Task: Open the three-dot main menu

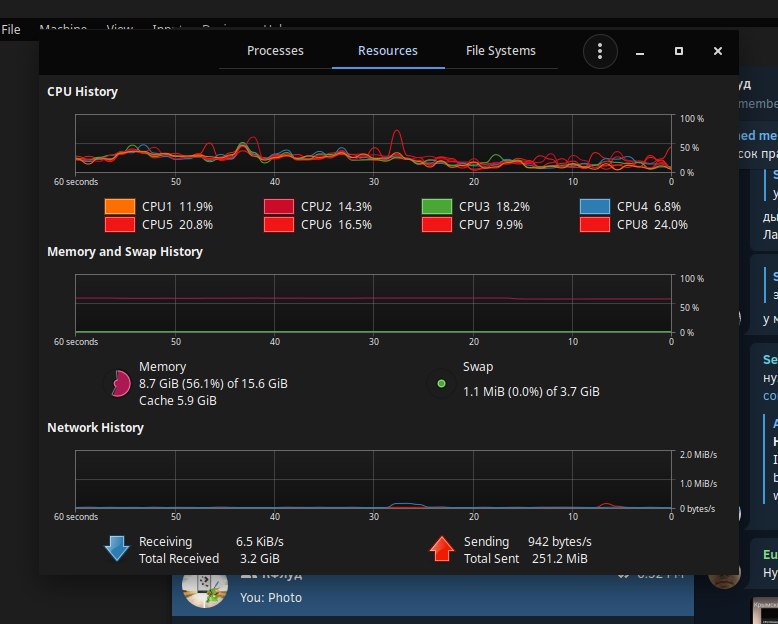Action: coord(600,51)
